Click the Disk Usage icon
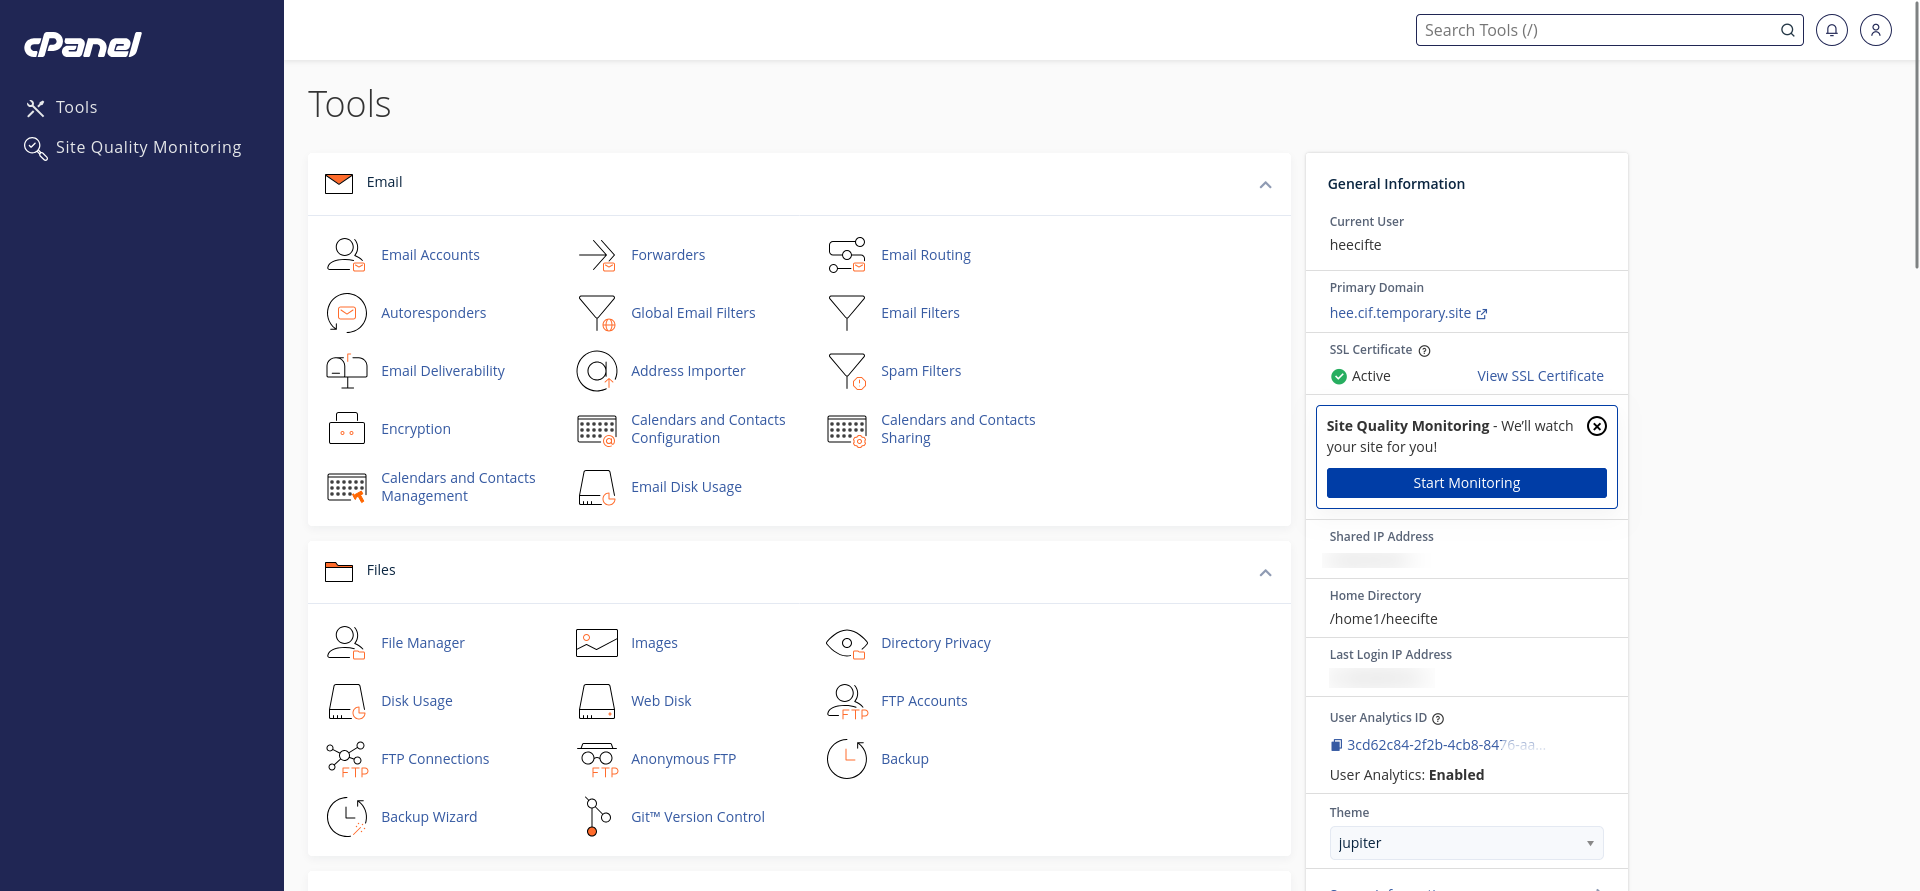 346,701
